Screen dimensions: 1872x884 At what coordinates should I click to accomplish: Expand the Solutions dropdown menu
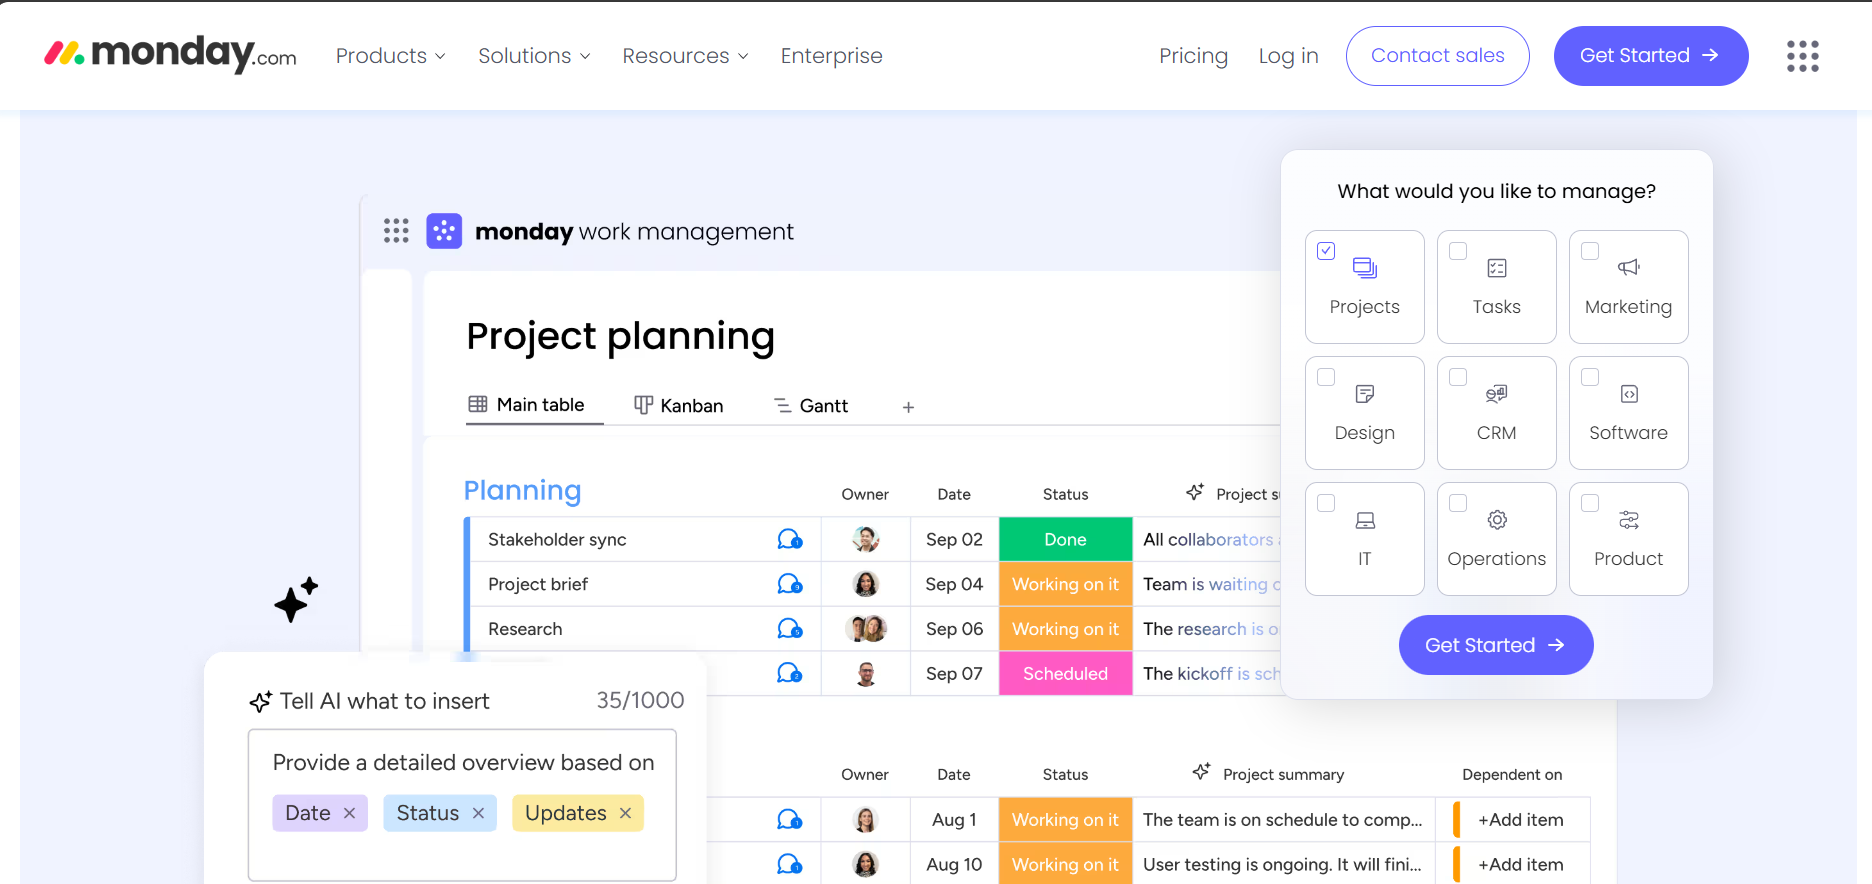(x=534, y=56)
